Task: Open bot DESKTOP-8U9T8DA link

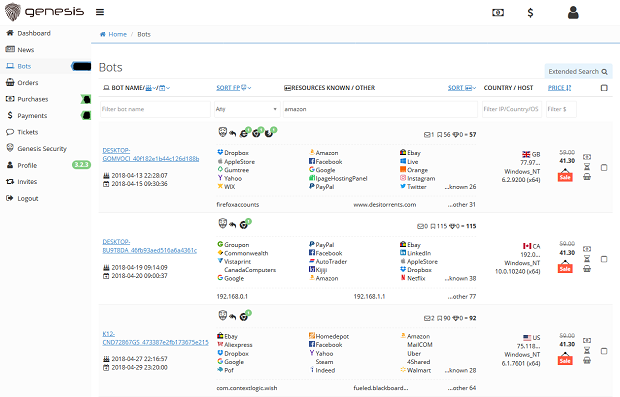Action: 149,246
